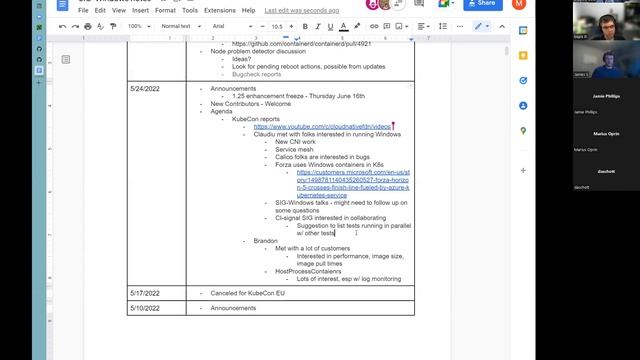Expand the insert image dropdown arrow

click(407, 27)
